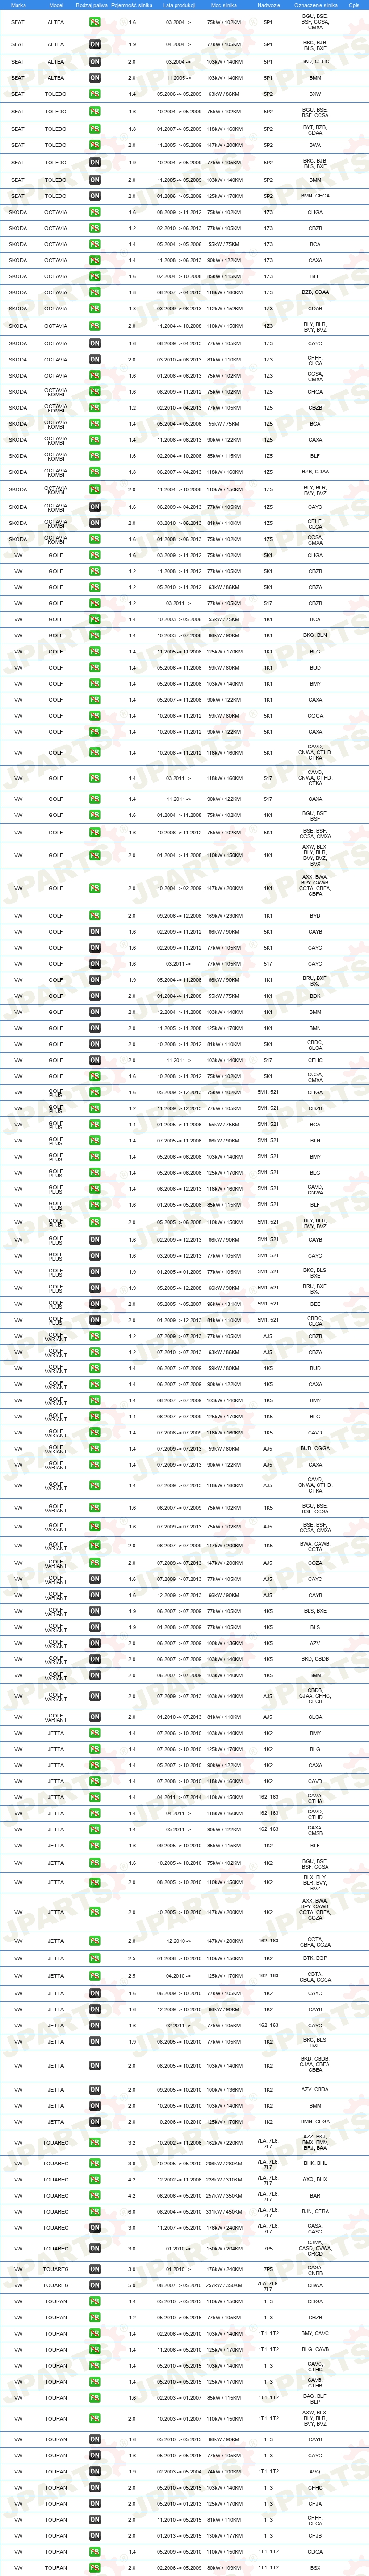The height and width of the screenshot is (2576, 369).
Task: Click engine code 'CBWA' in TOUAREG row
Action: [315, 2285]
